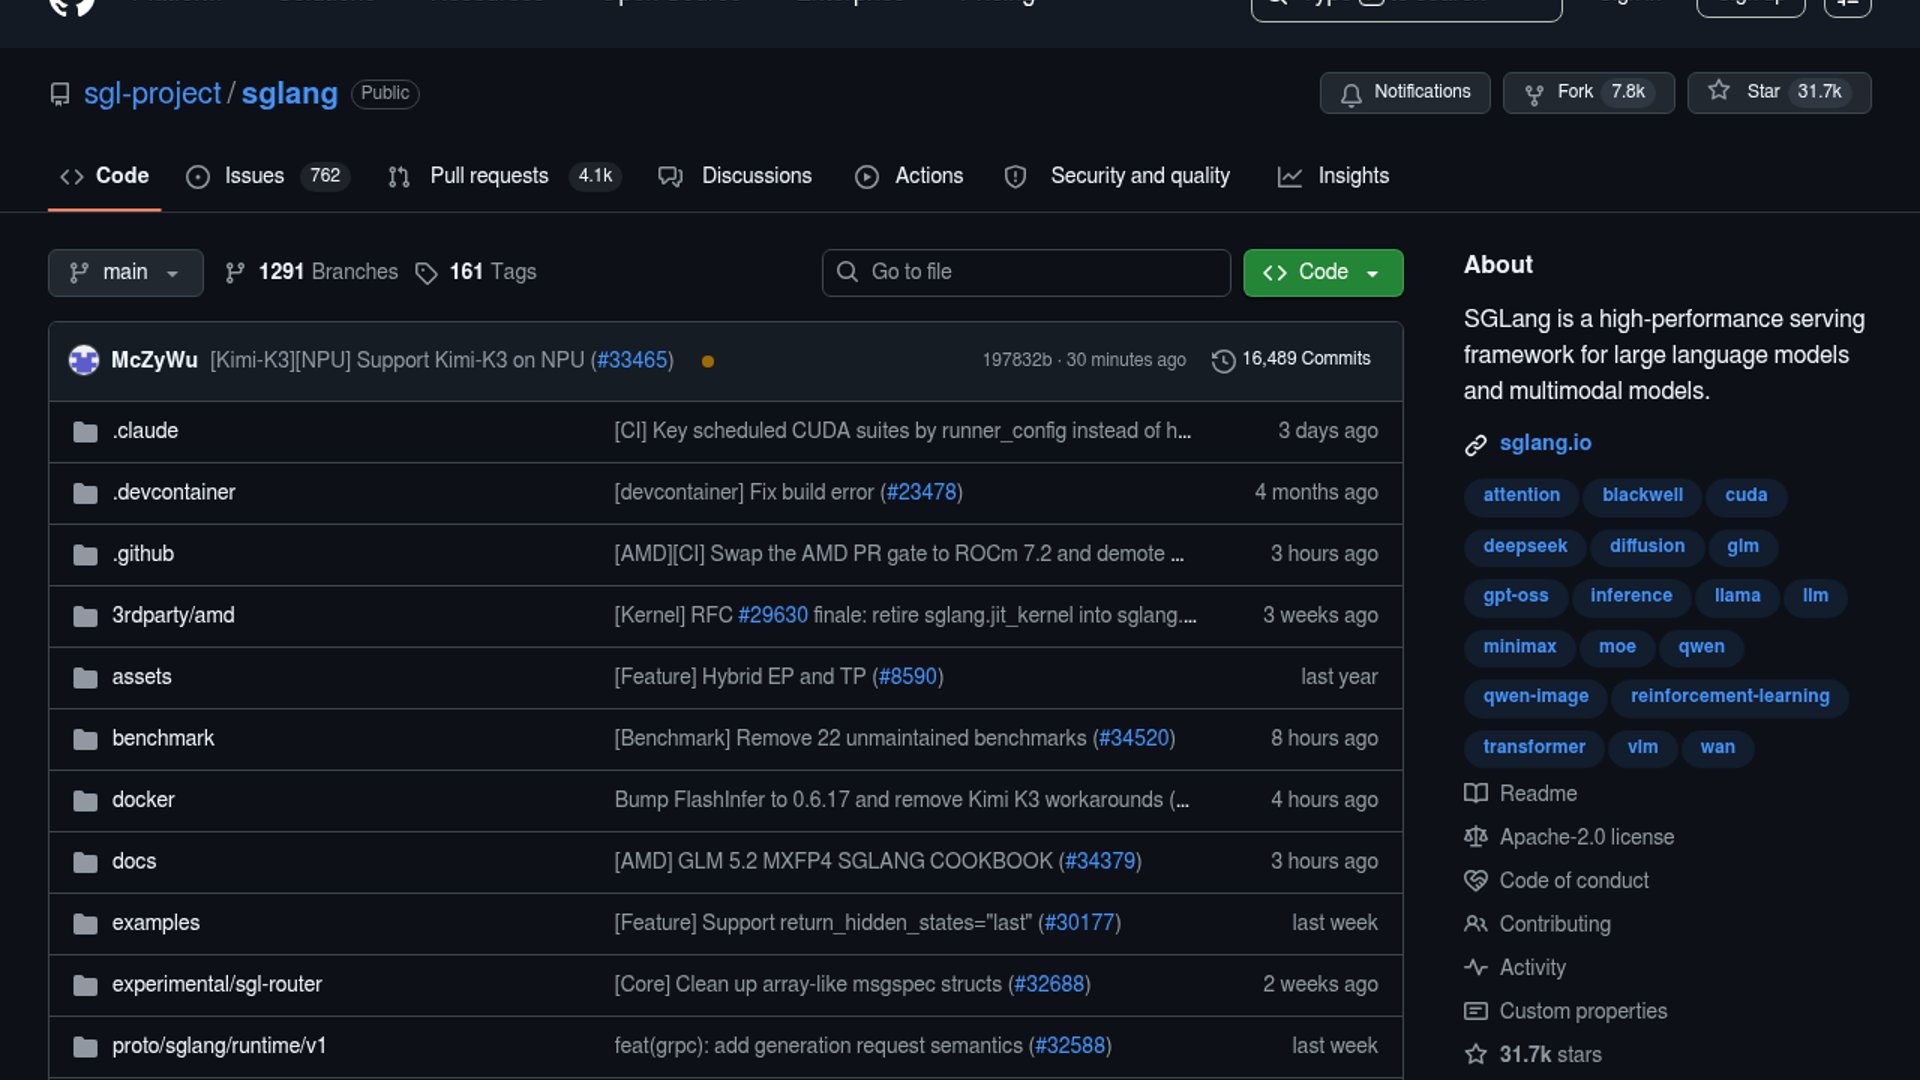The width and height of the screenshot is (1920, 1080).
Task: Click the docs folder icon
Action: tap(85, 862)
